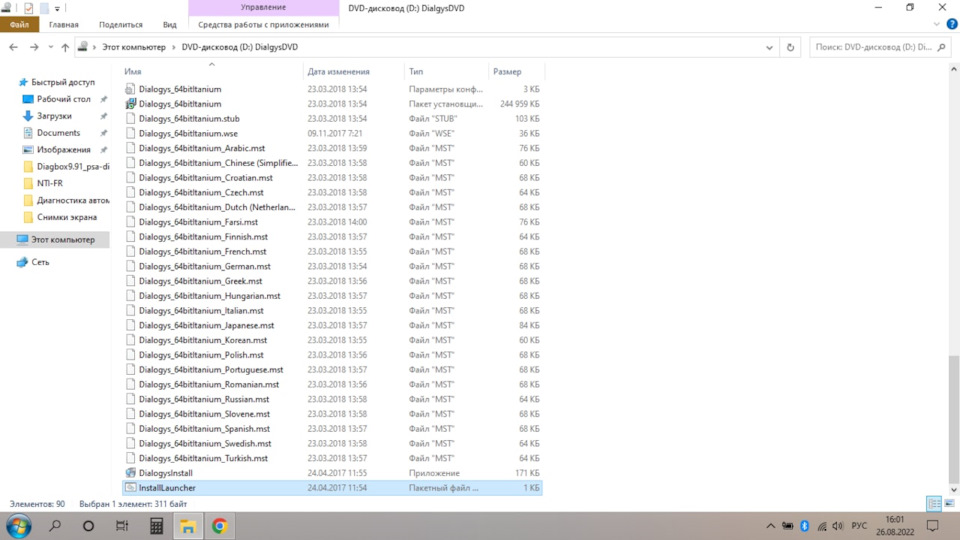Select the Управление contextual tab header
Screen dimensions: 960x540
pos(263,7)
